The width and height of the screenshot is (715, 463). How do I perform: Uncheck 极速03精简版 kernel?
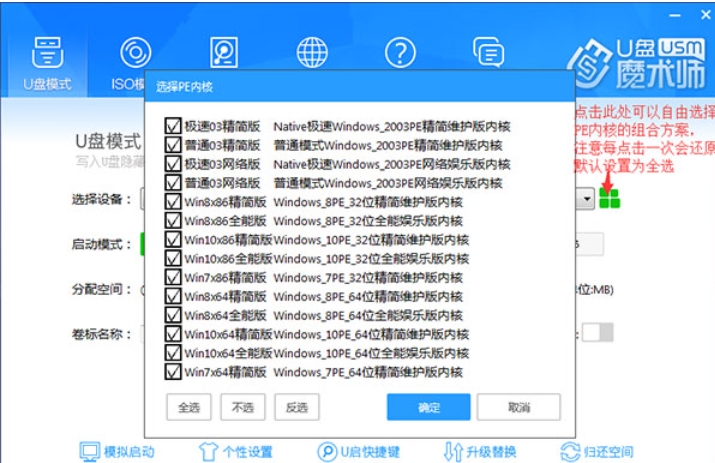coord(173,126)
